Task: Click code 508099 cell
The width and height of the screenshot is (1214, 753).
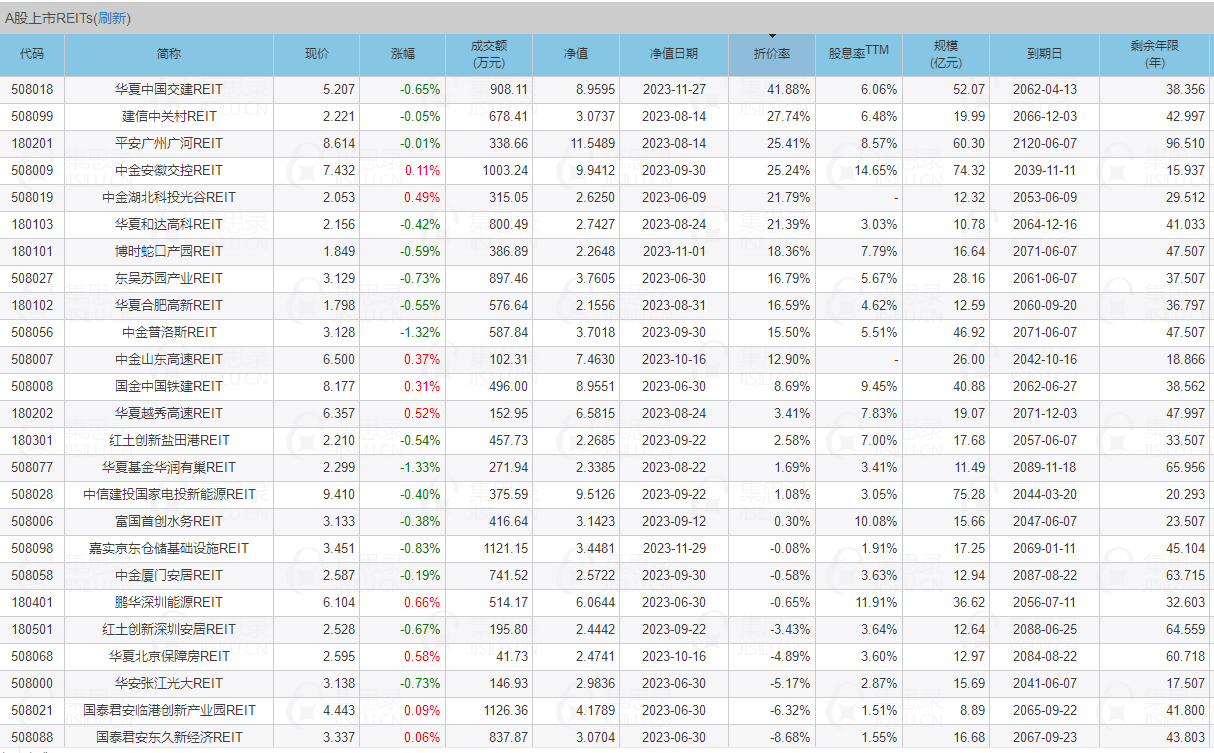Action: tap(32, 116)
